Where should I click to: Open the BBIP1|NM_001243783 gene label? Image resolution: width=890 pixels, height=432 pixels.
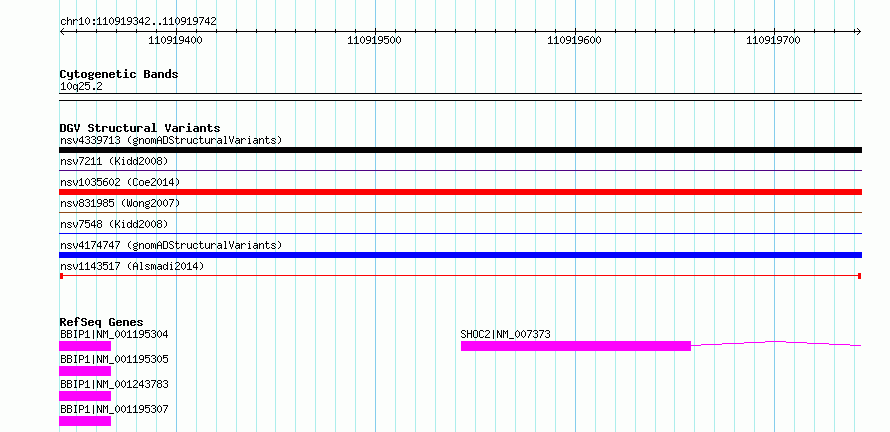114,384
